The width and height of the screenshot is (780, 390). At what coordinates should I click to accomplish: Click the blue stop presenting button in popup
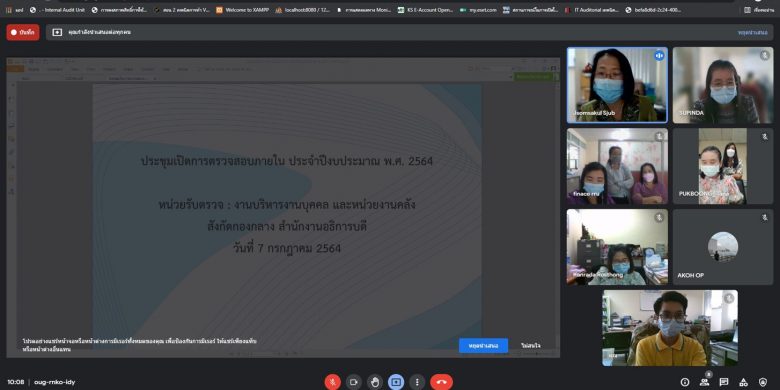tap(483, 345)
